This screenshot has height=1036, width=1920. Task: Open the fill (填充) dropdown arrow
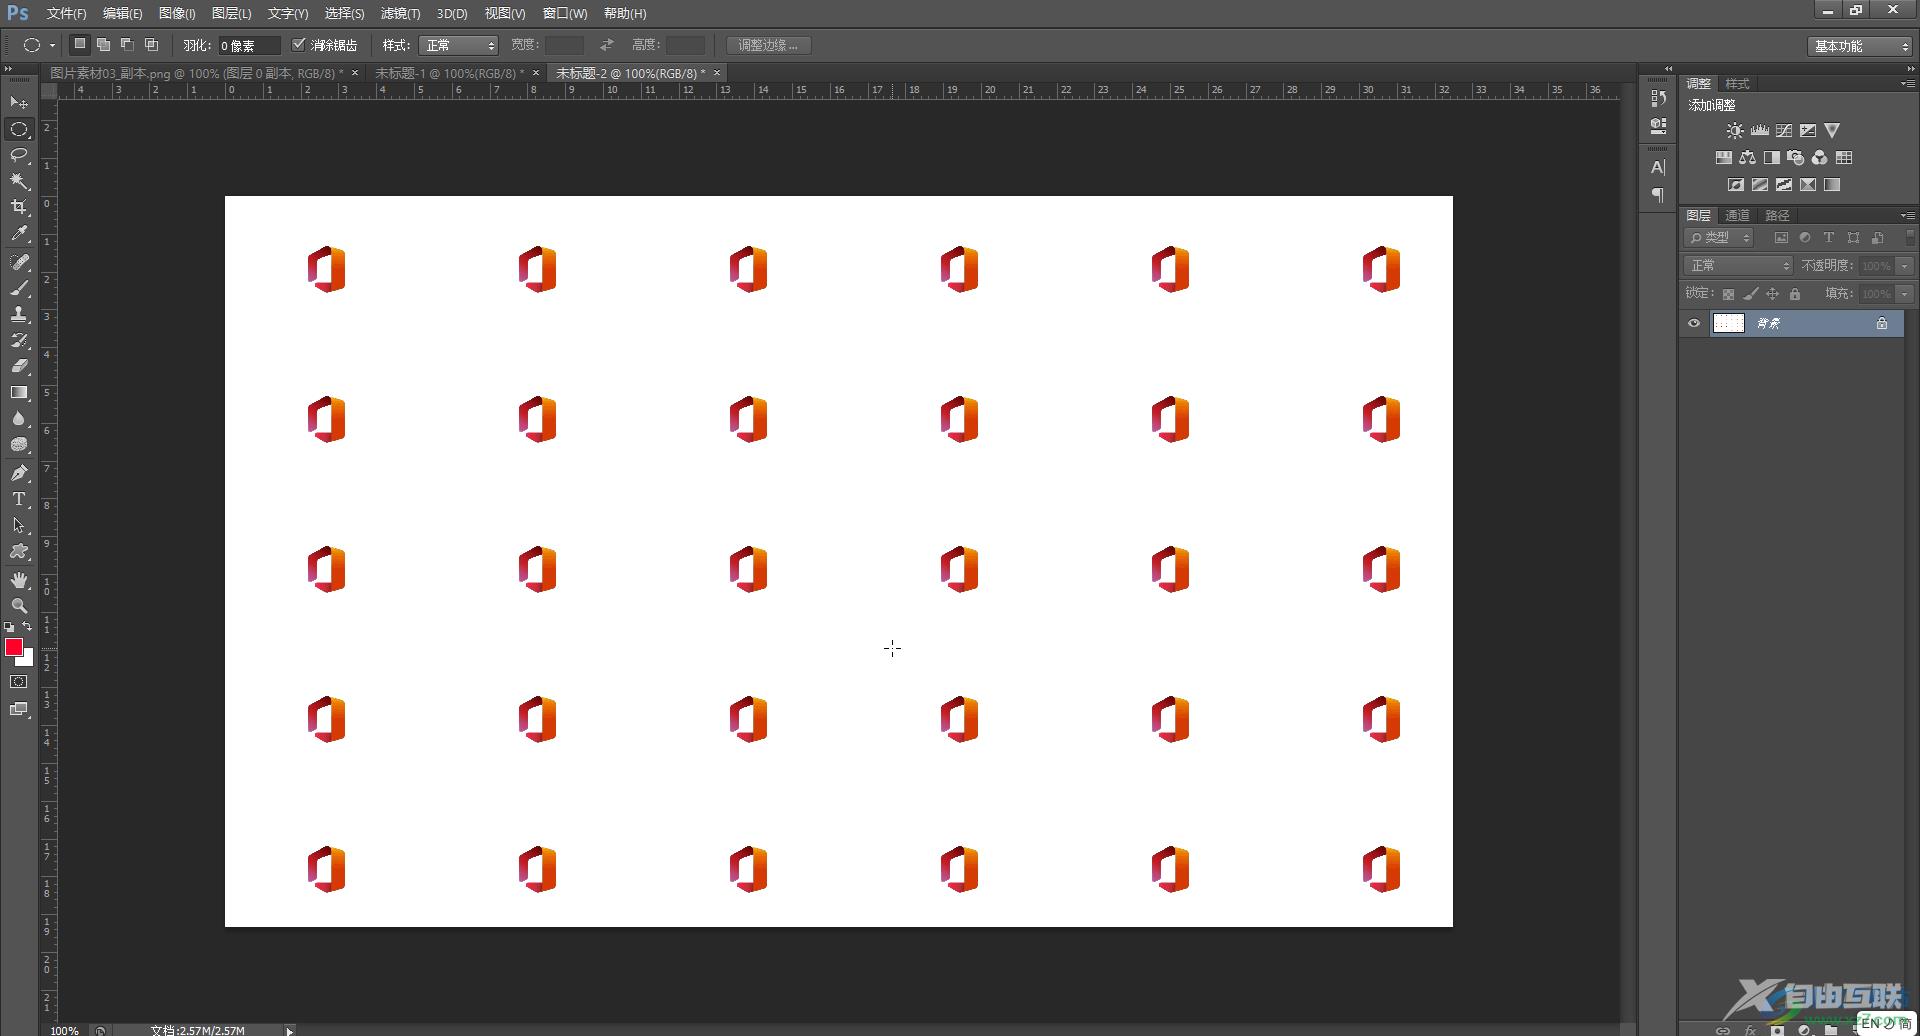click(1905, 294)
